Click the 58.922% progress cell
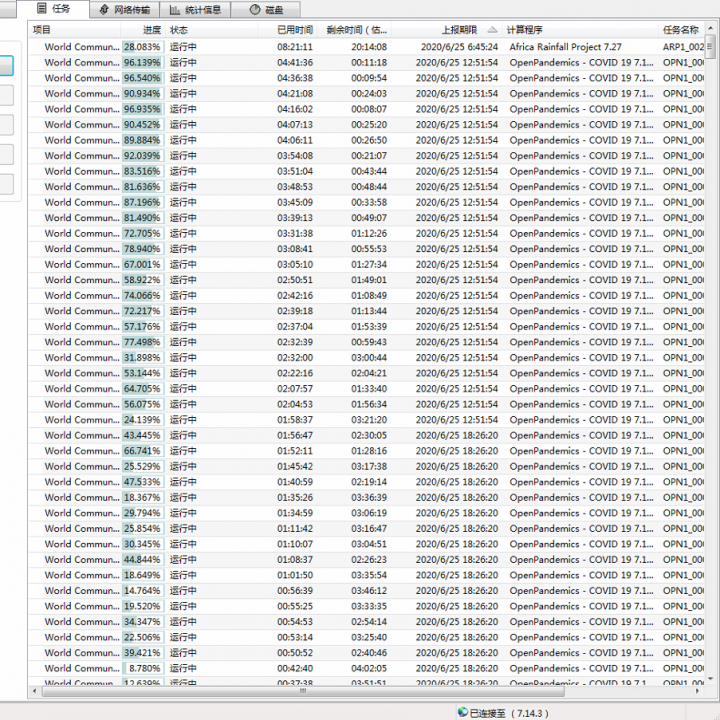The height and width of the screenshot is (720, 720). coord(143,280)
